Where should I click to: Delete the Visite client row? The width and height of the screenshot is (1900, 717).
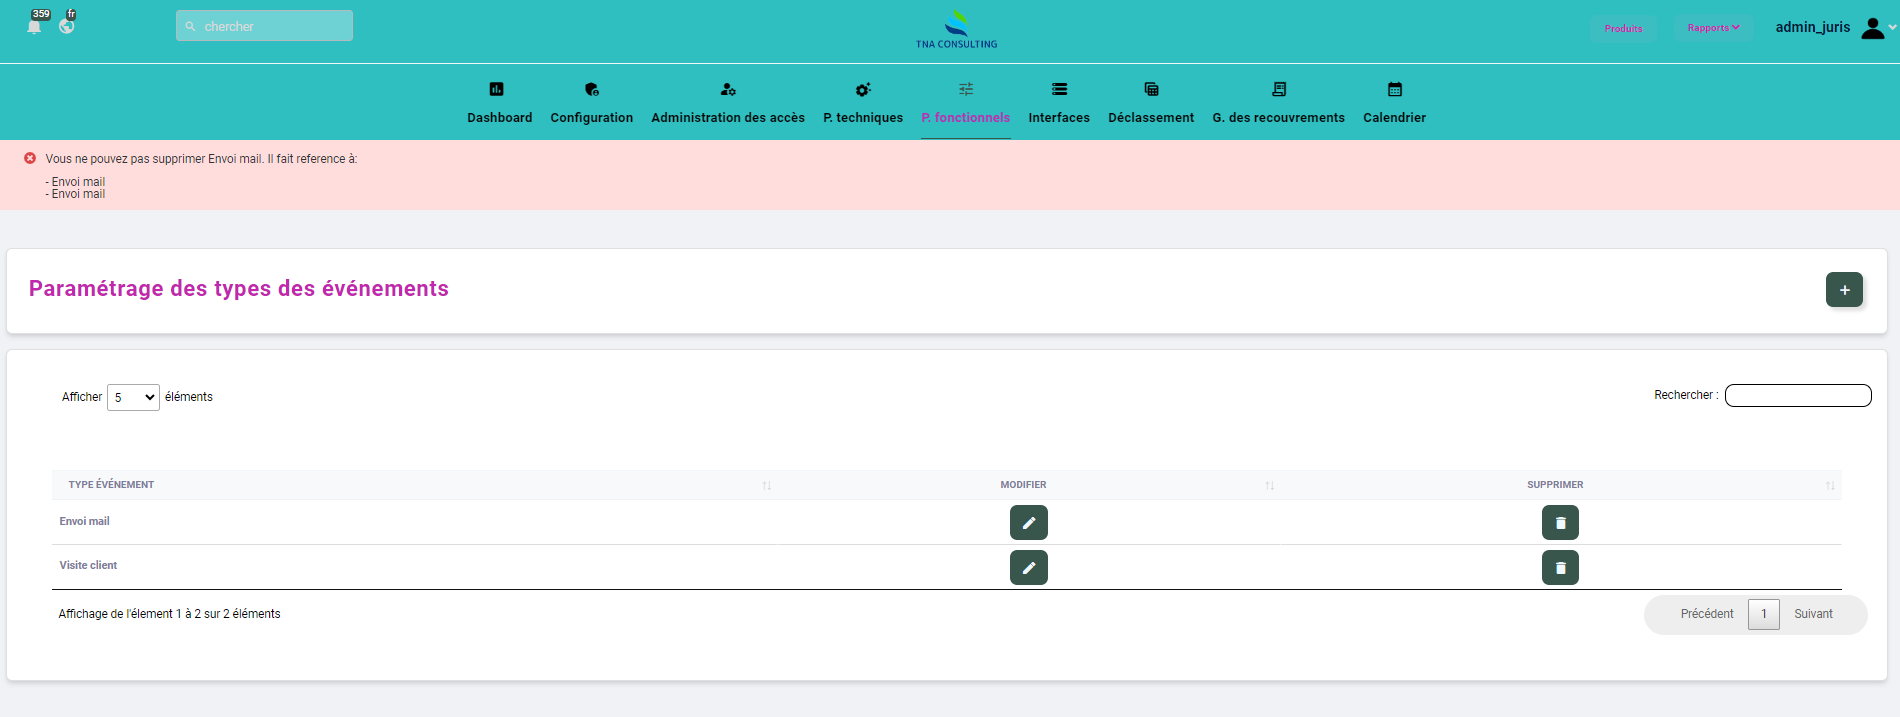[1559, 567]
